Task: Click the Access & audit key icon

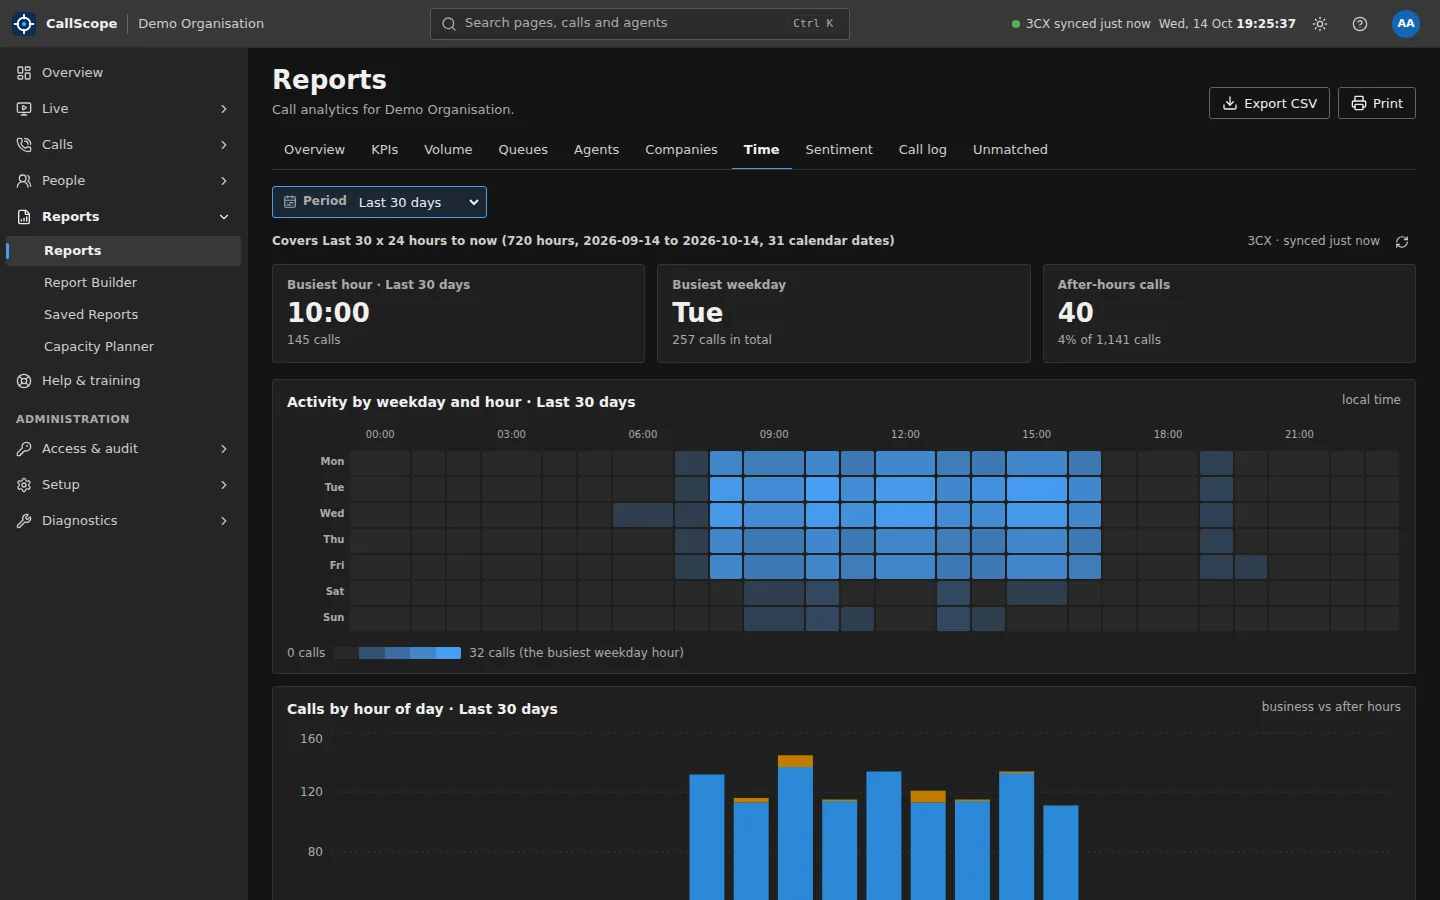Action: click(24, 449)
